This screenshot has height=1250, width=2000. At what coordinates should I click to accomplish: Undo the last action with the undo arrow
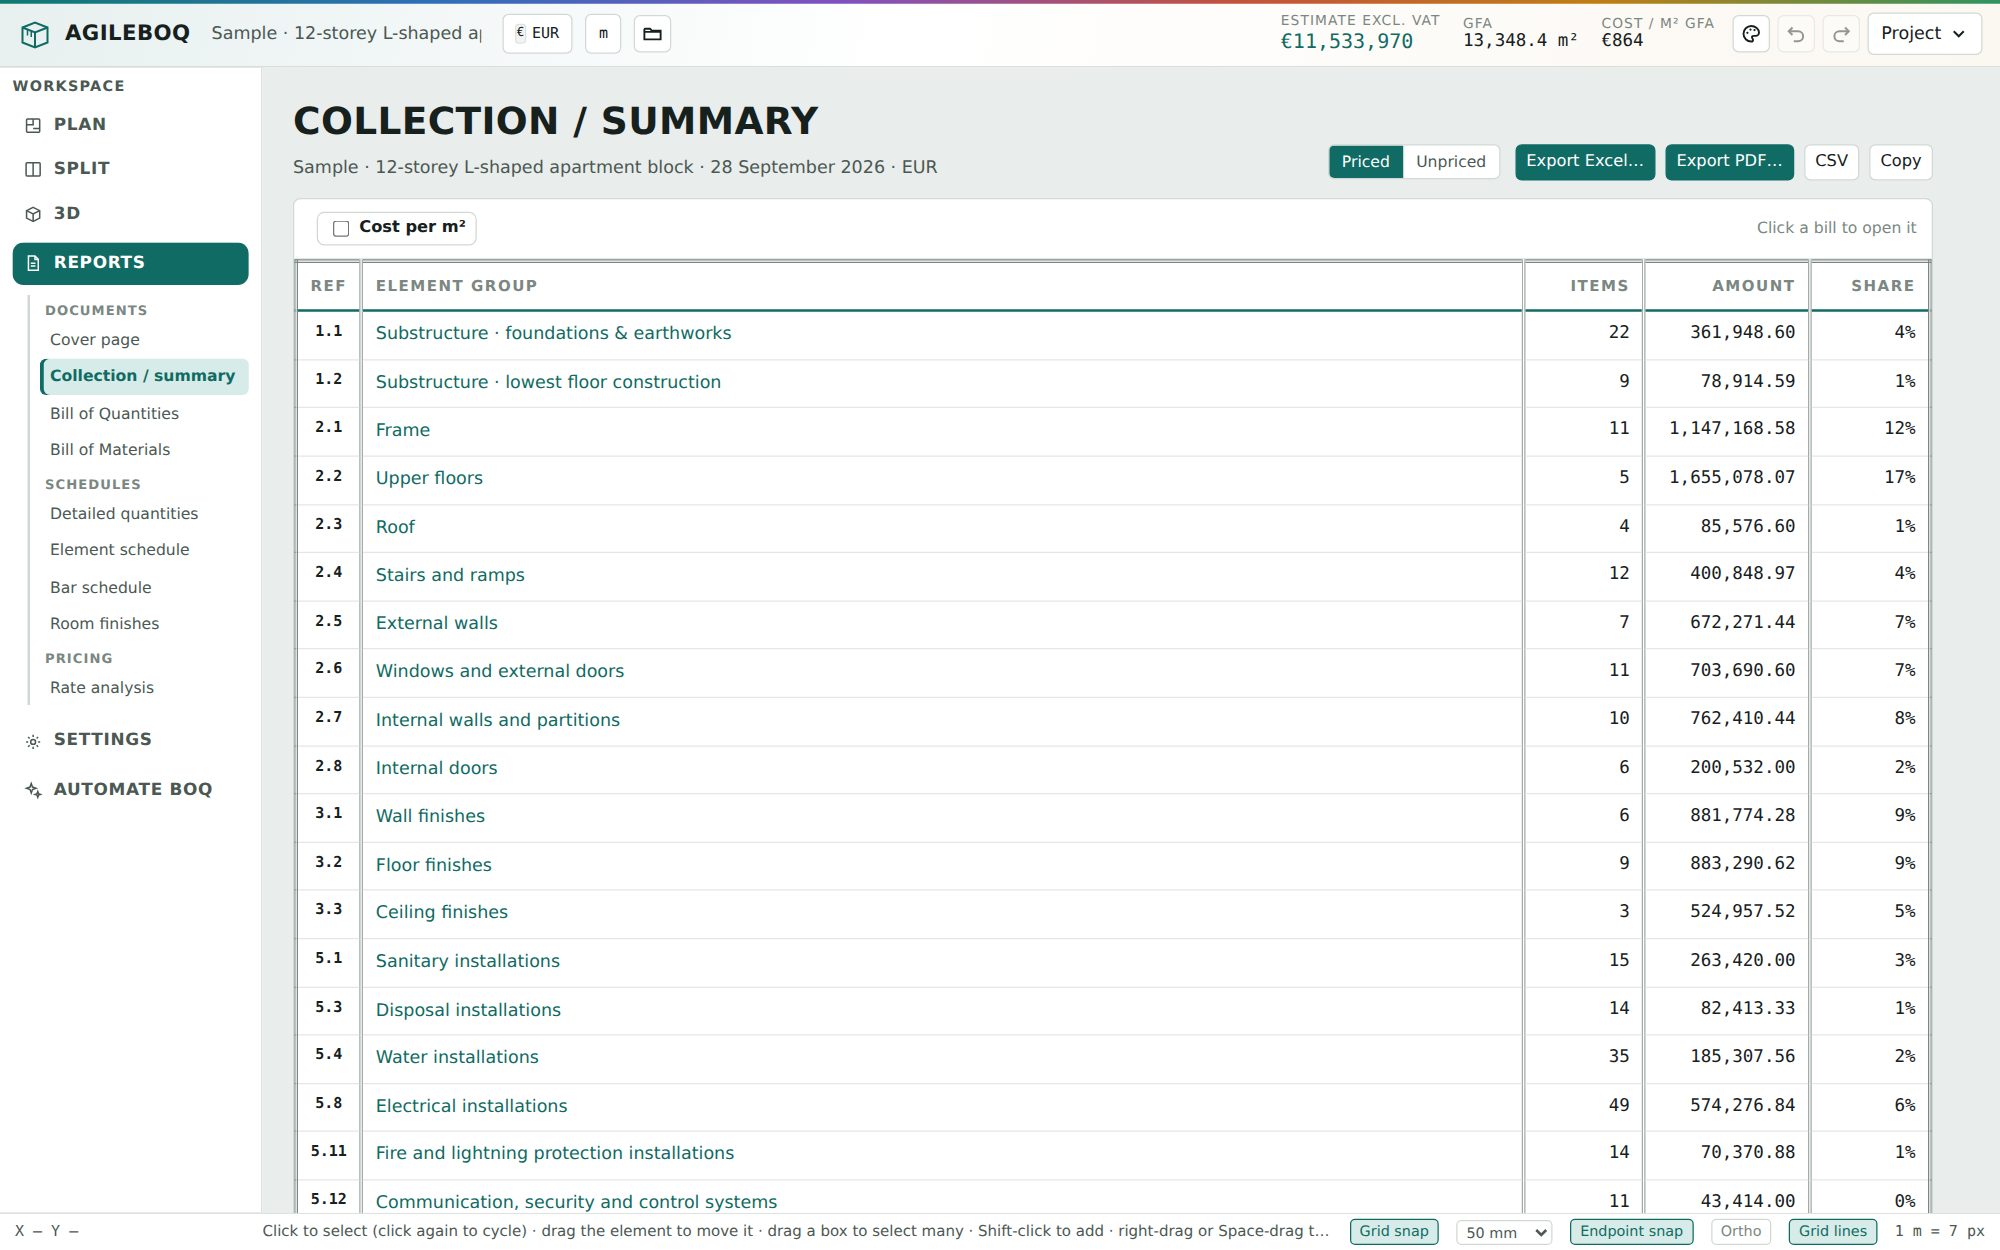(1796, 34)
